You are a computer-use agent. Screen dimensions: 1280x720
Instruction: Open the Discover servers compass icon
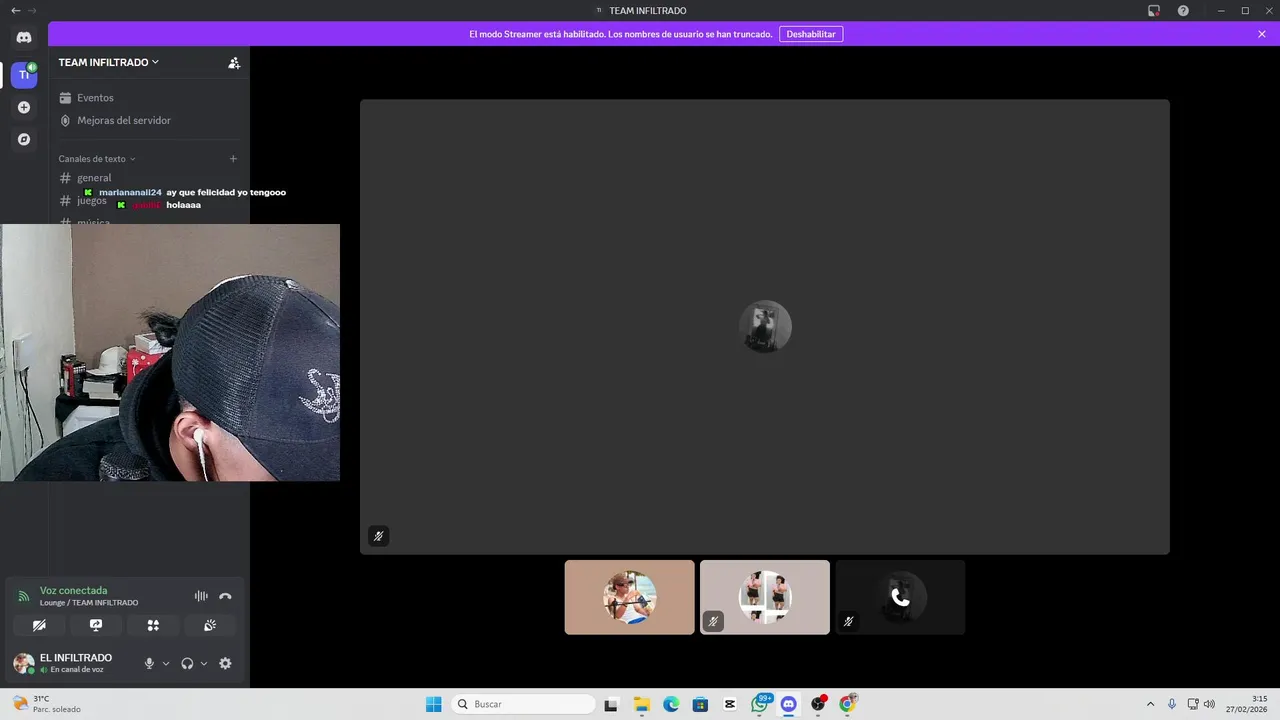tap(24, 139)
